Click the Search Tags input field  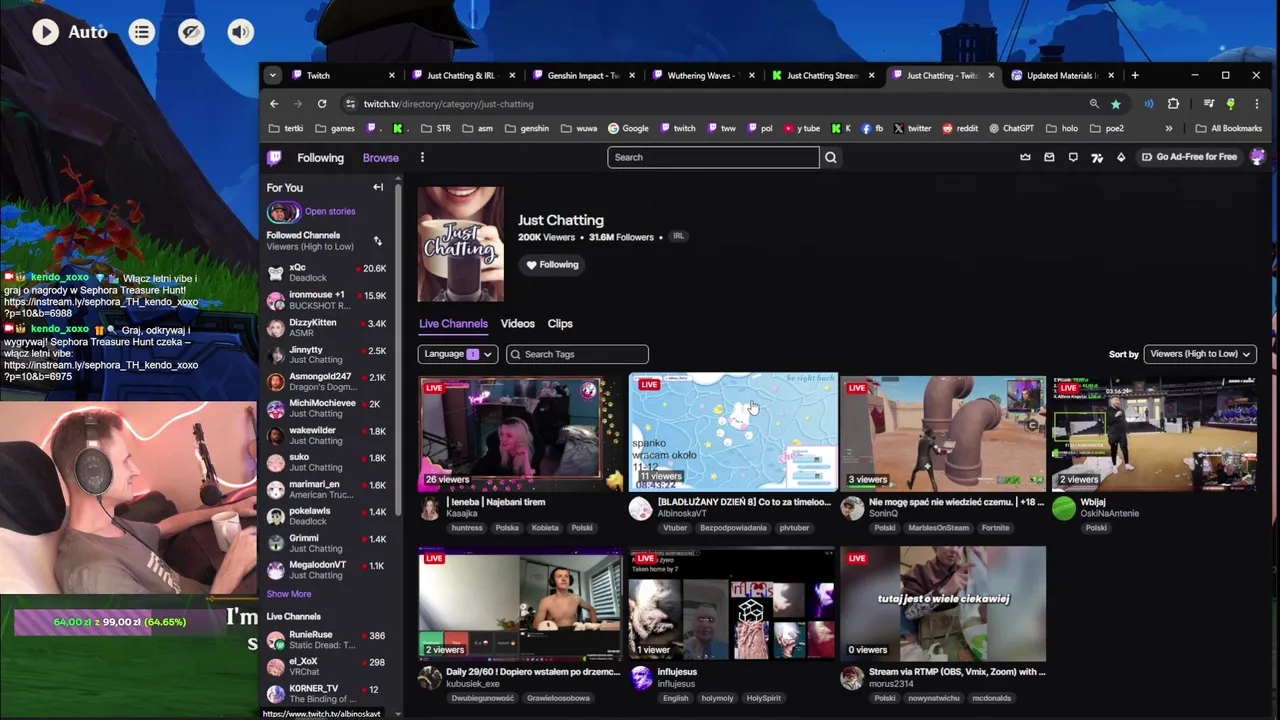coord(577,354)
